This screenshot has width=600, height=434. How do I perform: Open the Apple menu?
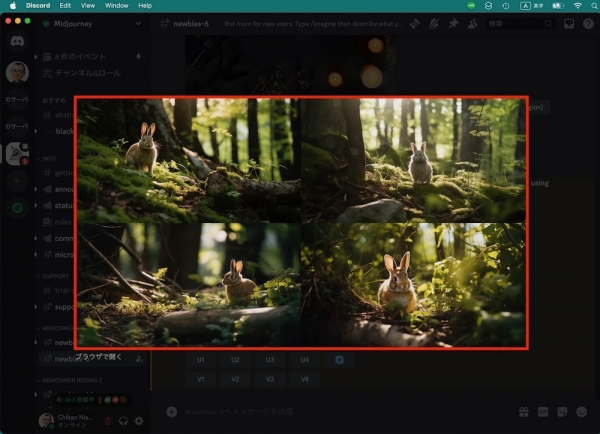pyautogui.click(x=13, y=6)
